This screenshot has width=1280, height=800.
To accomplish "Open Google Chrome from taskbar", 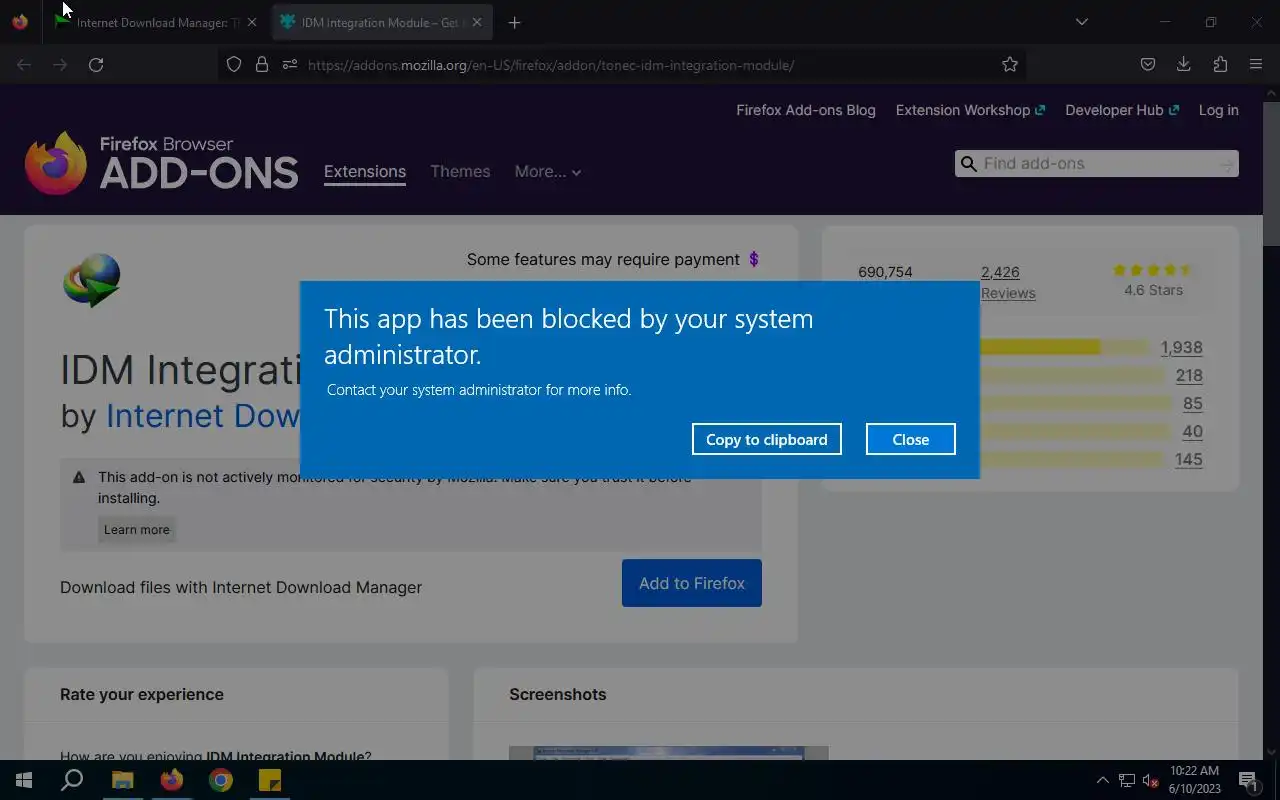I will pos(221,780).
